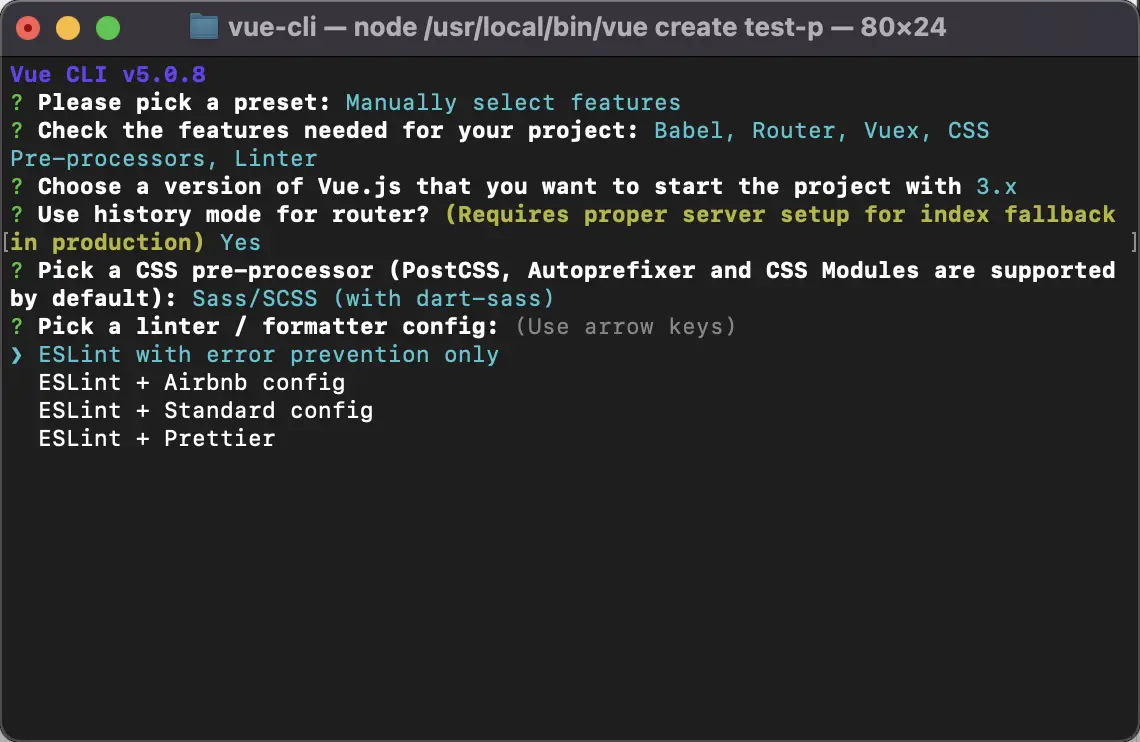Click the Manually select features answer
The image size is (1140, 742).
coord(513,103)
